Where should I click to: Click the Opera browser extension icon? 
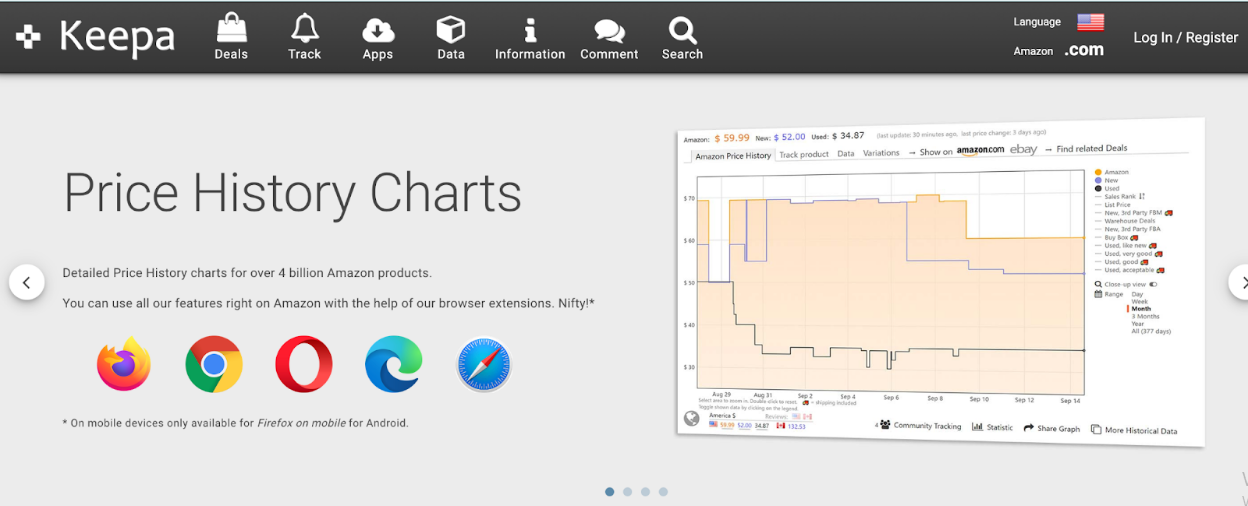coord(304,364)
